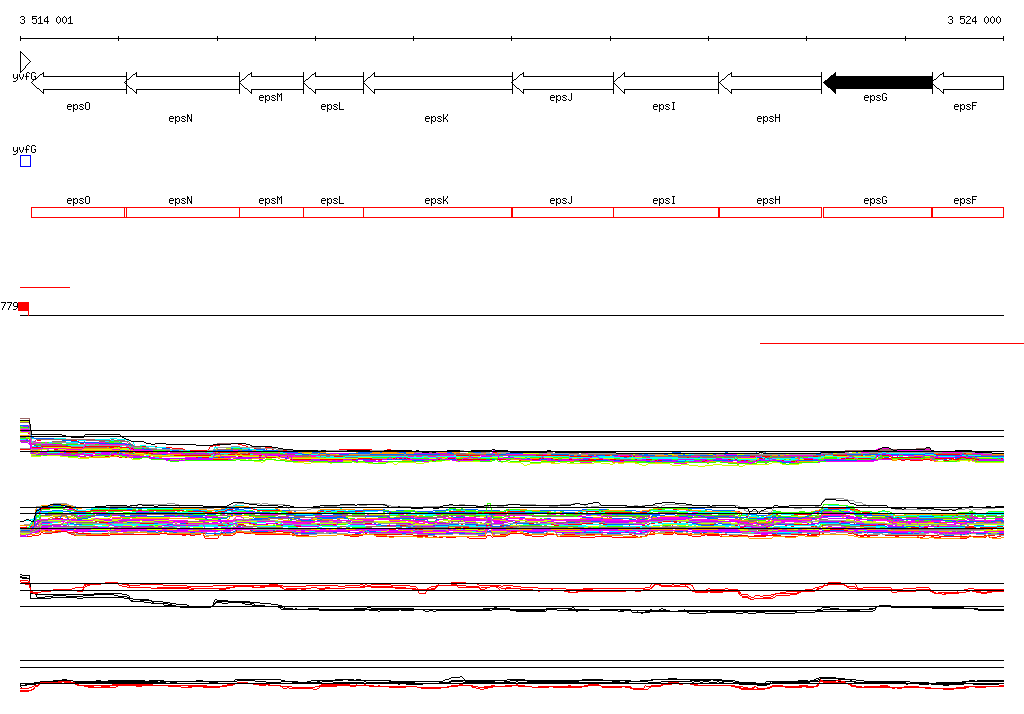Screen dimensions: 1024x714
Task: Click the epsG label under the black arrow
Action: pyautogui.click(x=875, y=97)
